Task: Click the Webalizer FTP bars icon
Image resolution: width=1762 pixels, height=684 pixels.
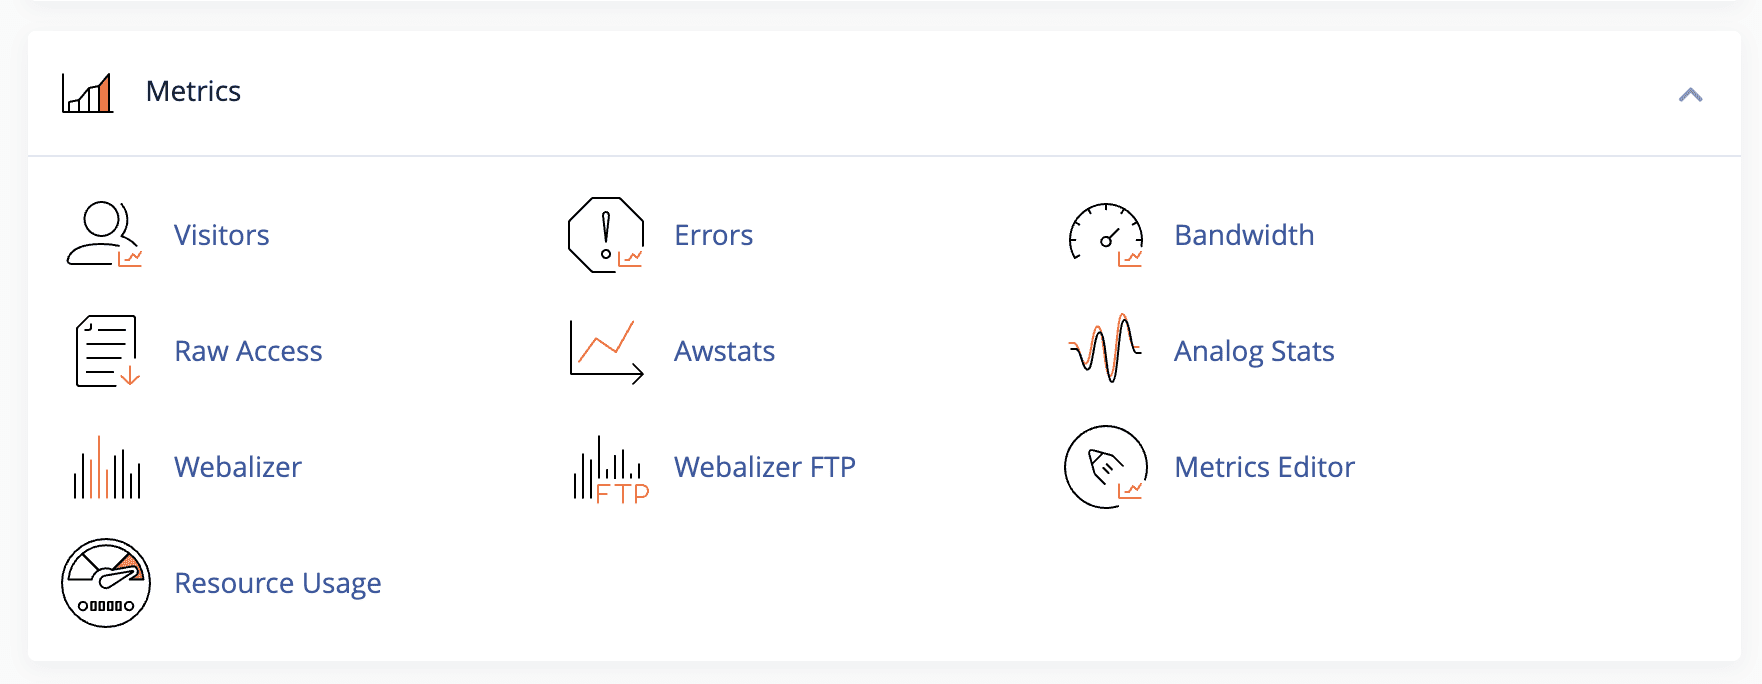Action: [x=611, y=469]
